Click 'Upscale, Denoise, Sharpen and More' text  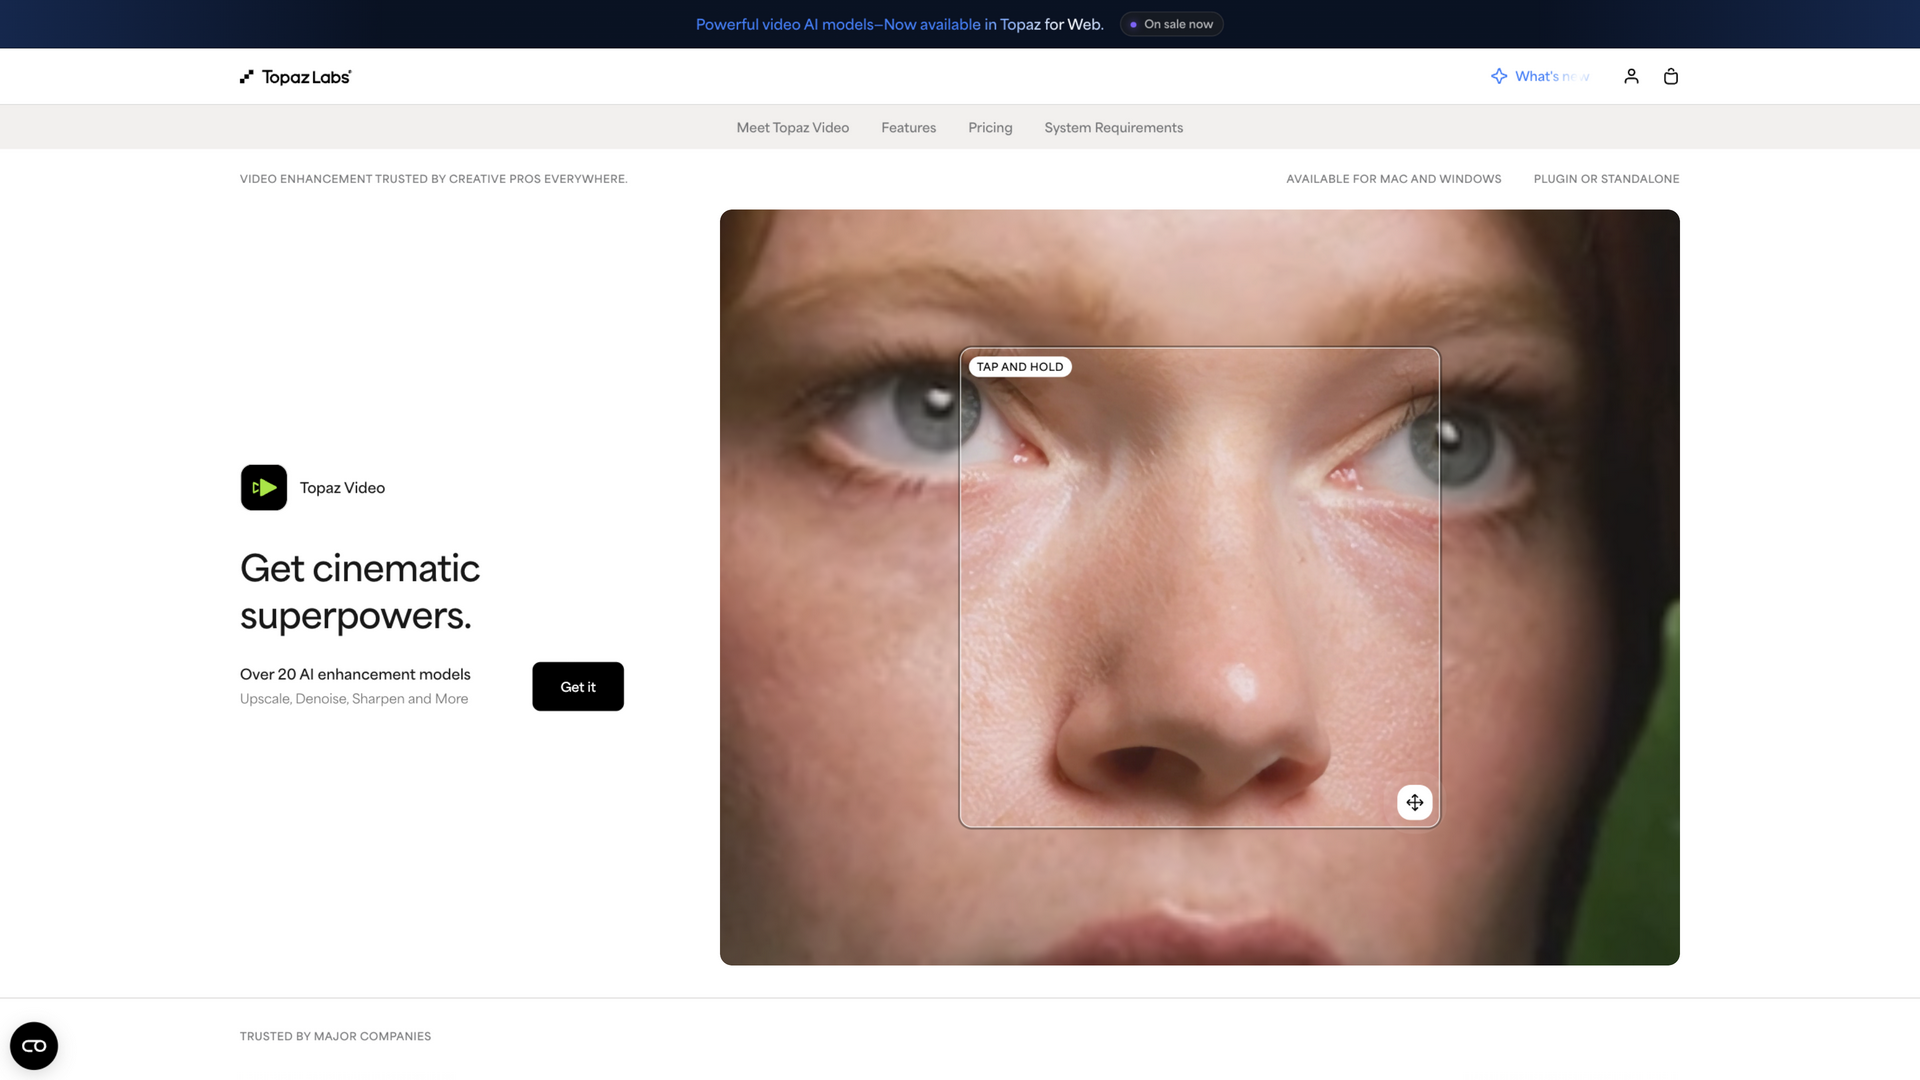(354, 699)
